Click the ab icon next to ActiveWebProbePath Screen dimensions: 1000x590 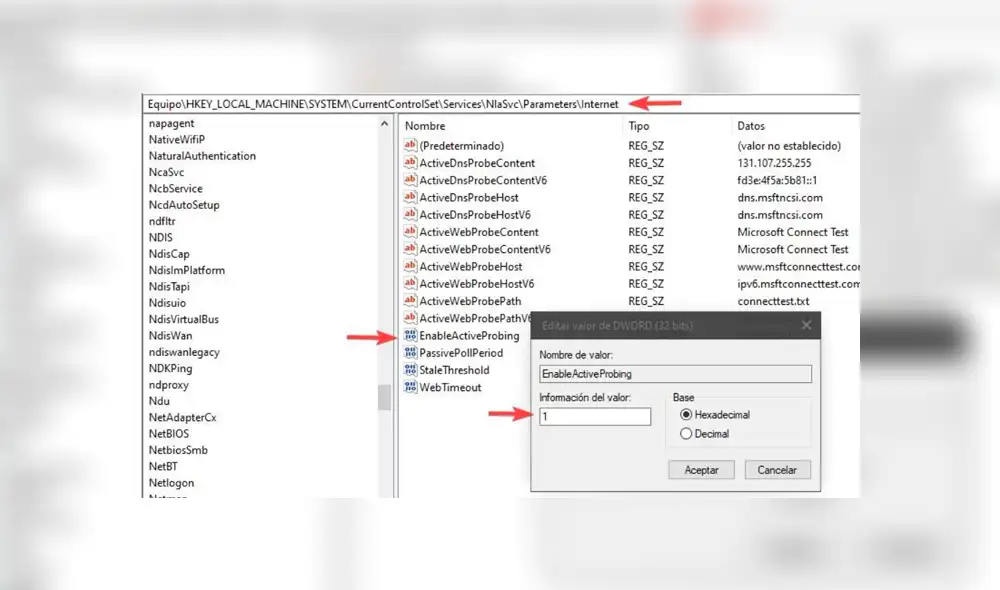coord(409,301)
